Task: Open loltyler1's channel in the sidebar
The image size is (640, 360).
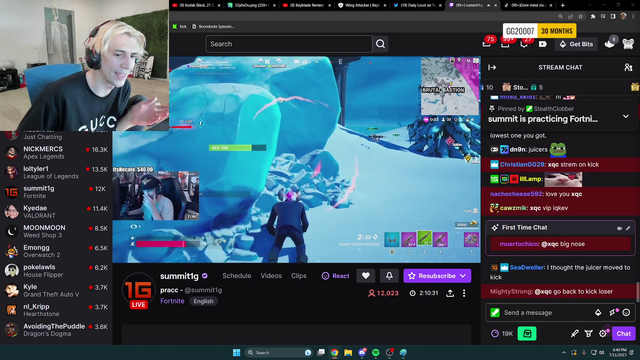Action: [x=56, y=172]
